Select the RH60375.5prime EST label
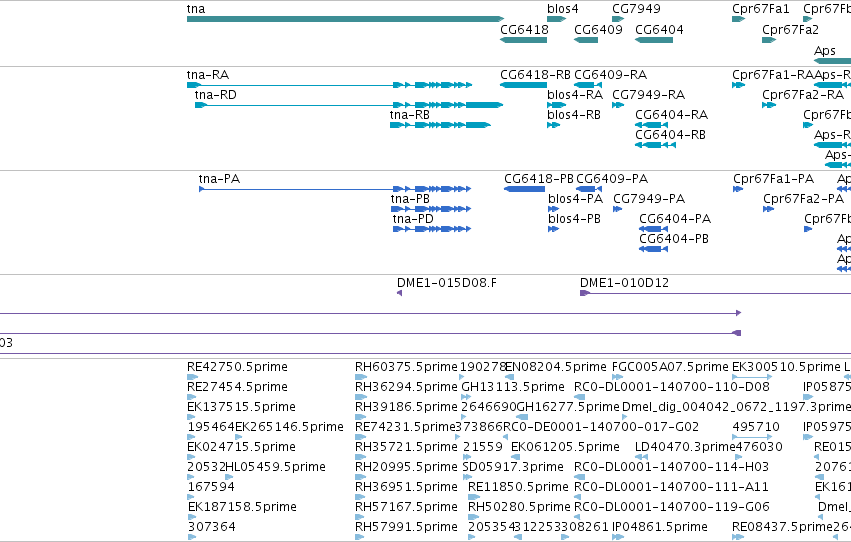This screenshot has height=542, width=851. (406, 367)
